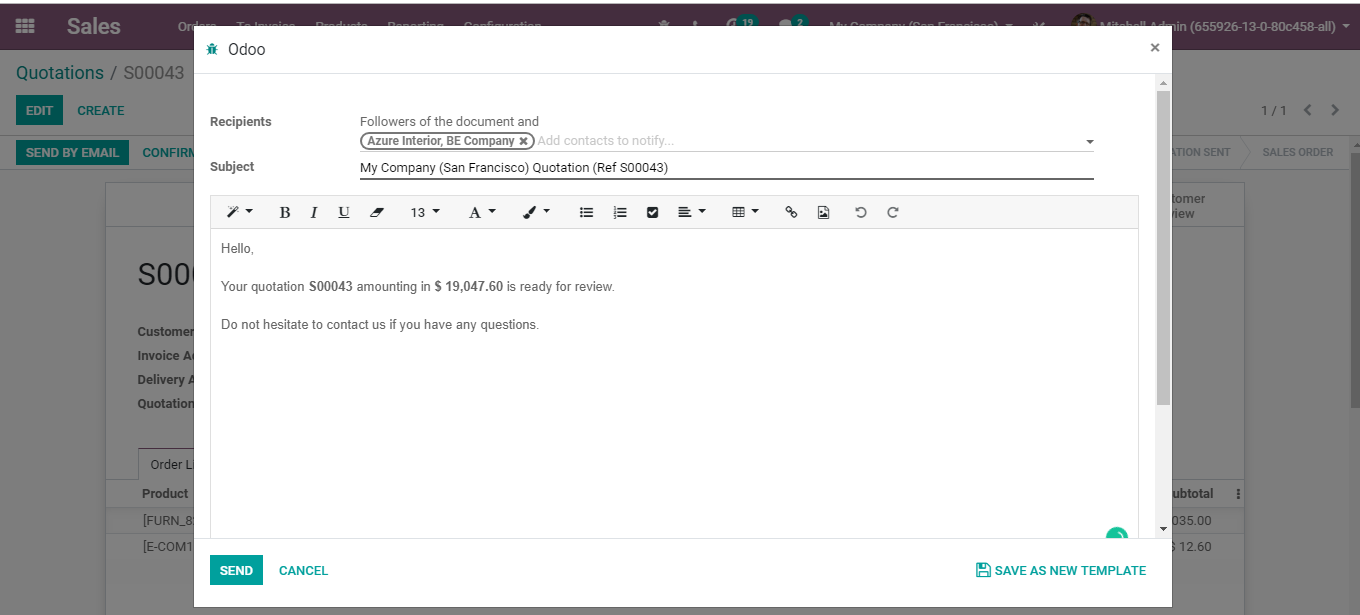Viewport: 1360px width, 615px height.
Task: Click the SEND button in dialog
Action: coord(236,570)
